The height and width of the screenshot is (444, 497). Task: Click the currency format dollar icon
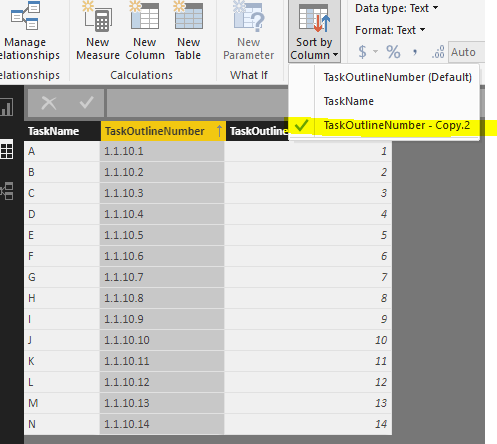click(363, 52)
